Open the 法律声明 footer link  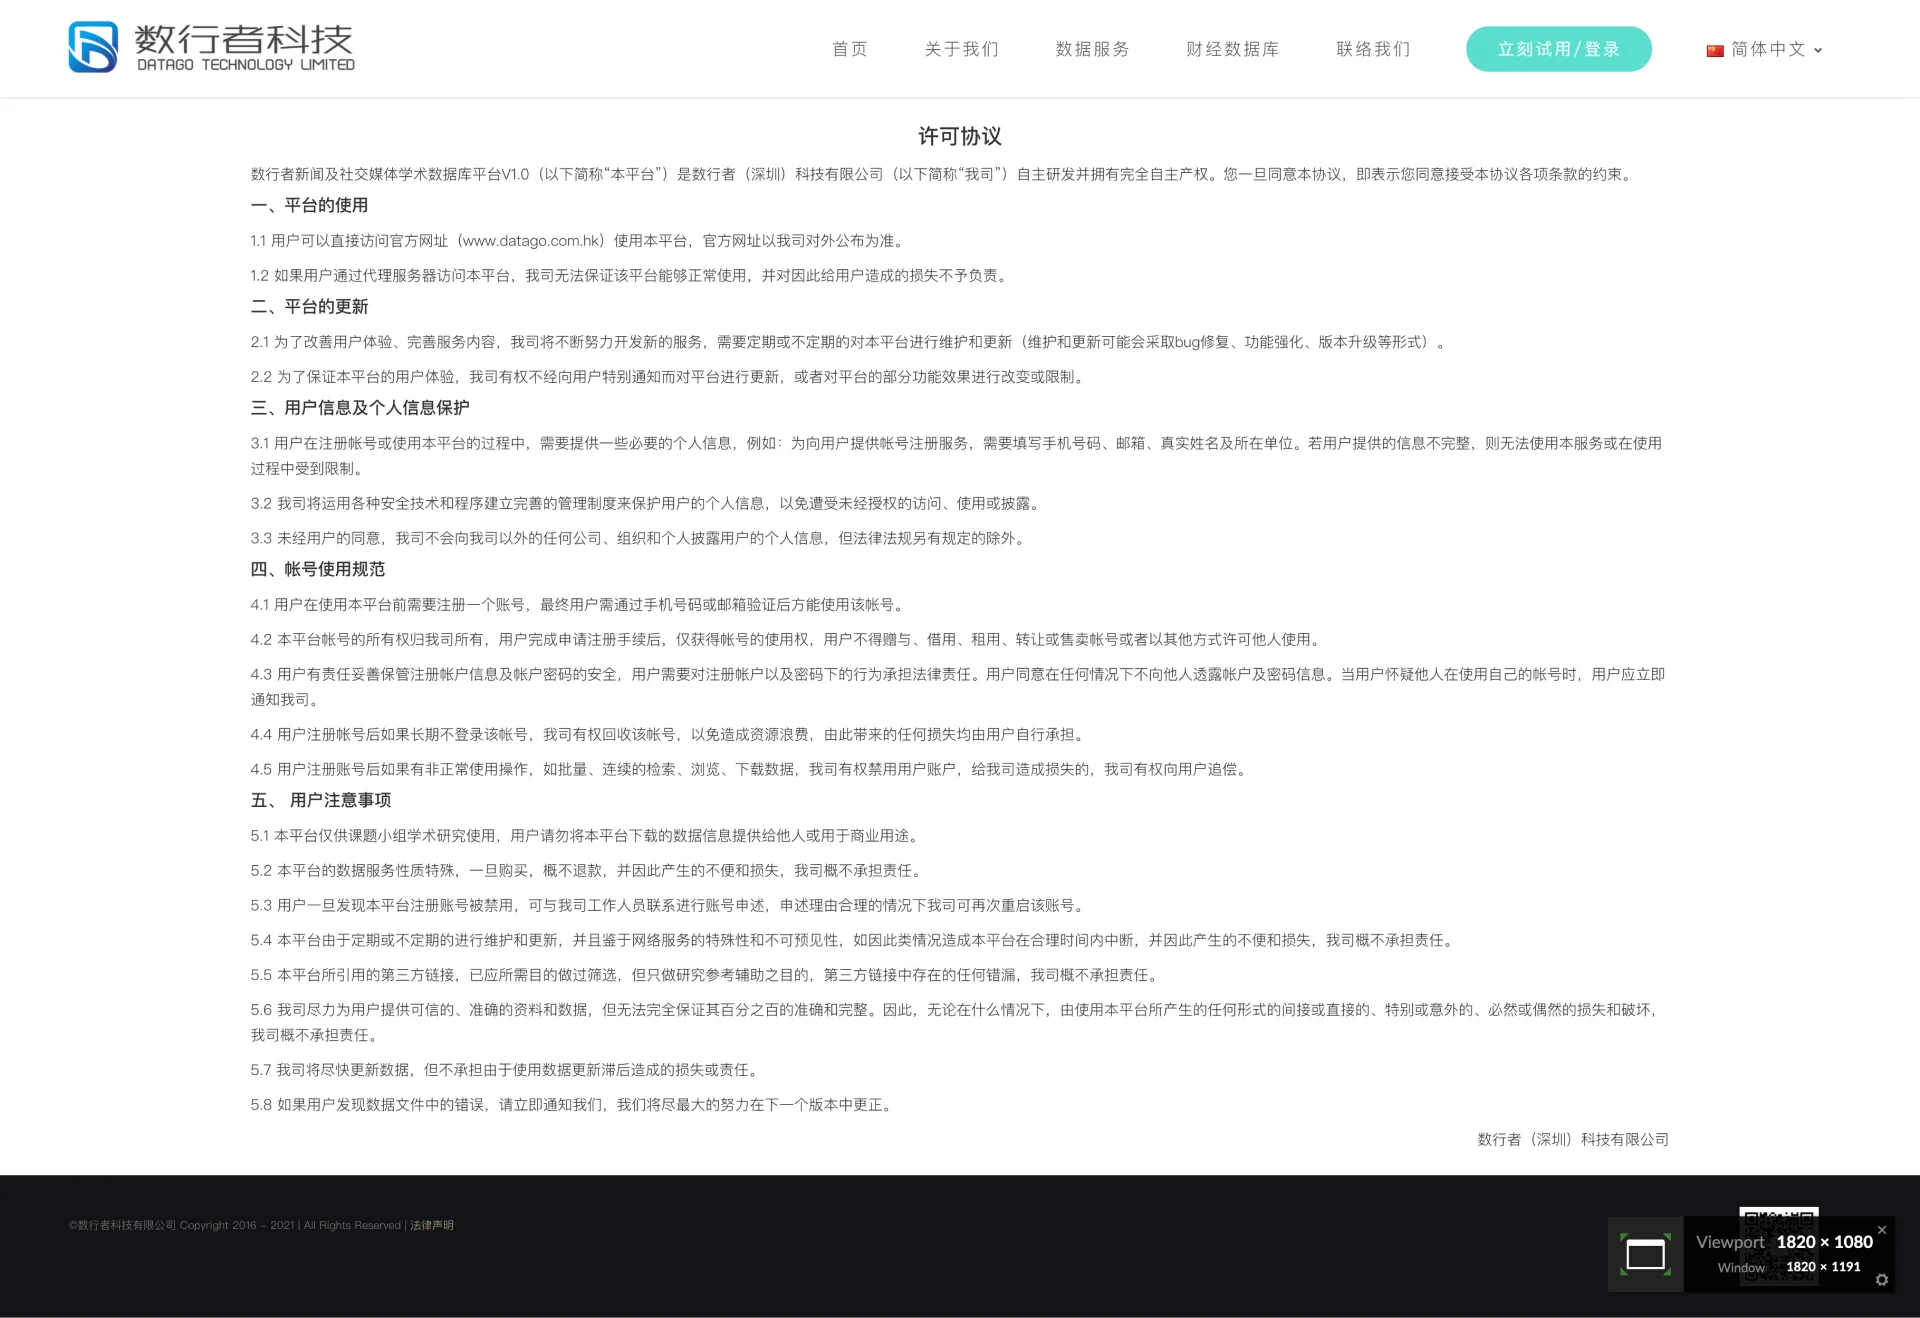click(432, 1225)
